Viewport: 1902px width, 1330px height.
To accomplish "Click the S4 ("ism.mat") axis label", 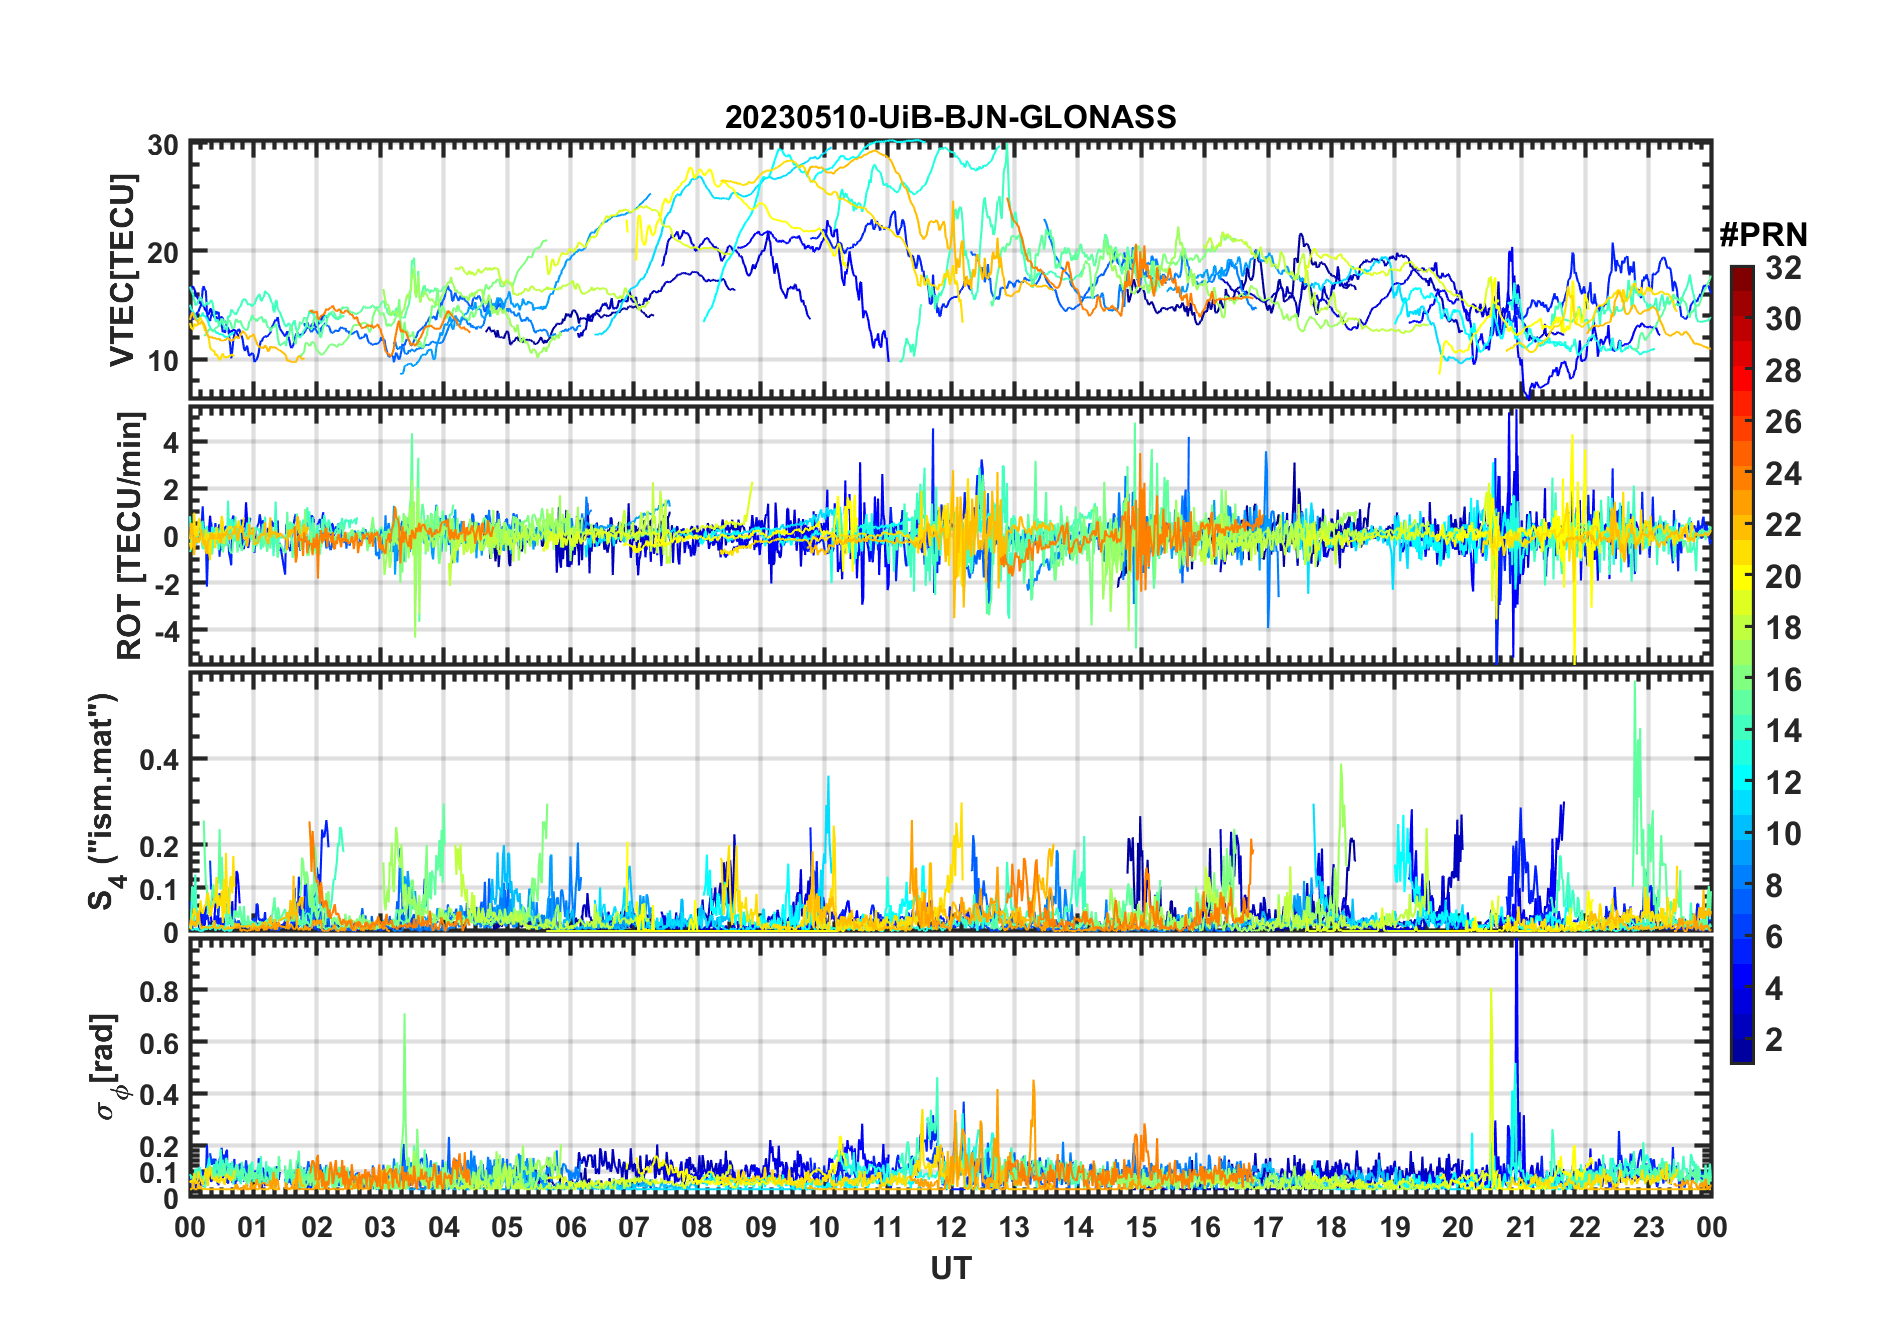I will point(104,801).
